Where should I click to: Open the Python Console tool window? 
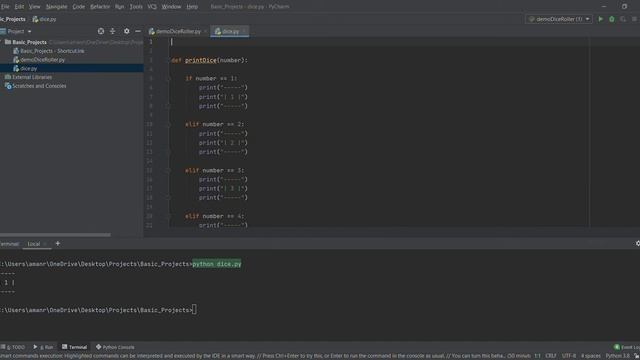(x=115, y=347)
